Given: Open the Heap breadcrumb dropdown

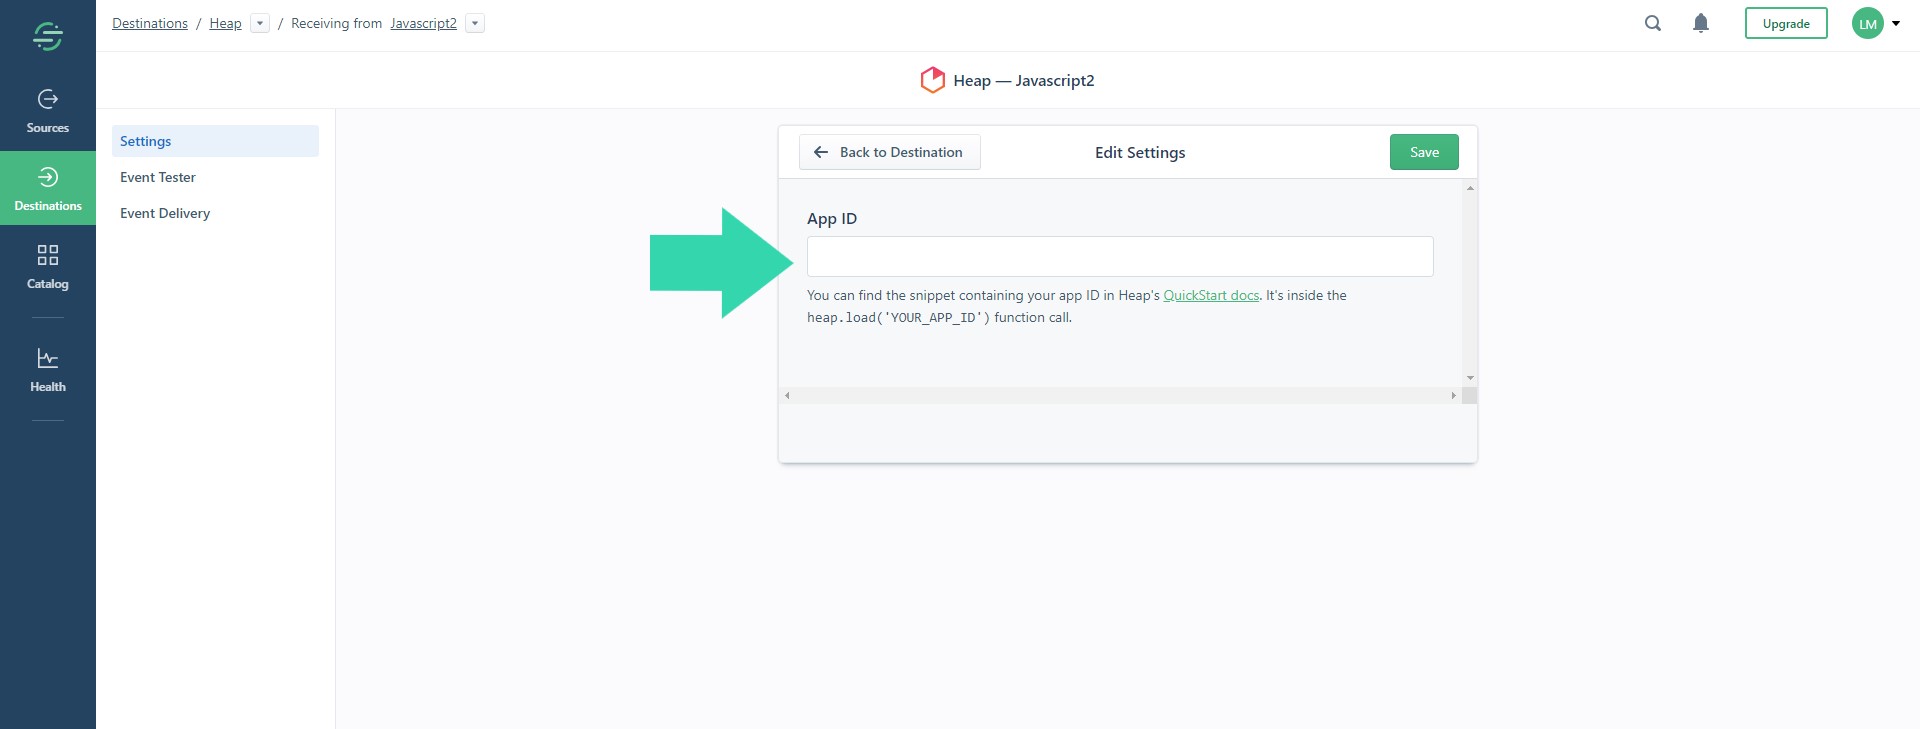Looking at the screenshot, I should click(x=260, y=23).
